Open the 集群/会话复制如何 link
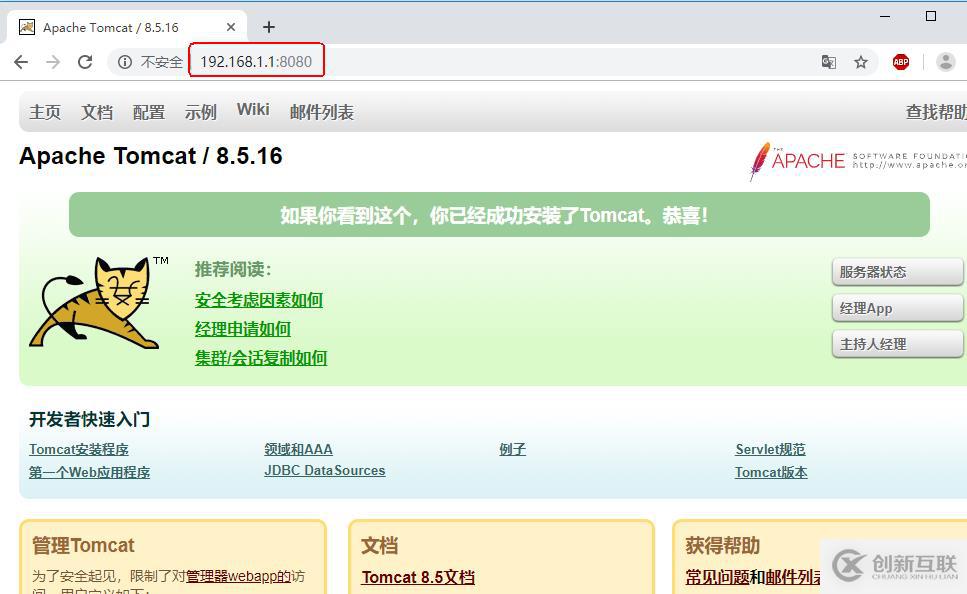Viewport: 967px width, 594px height. [x=261, y=358]
